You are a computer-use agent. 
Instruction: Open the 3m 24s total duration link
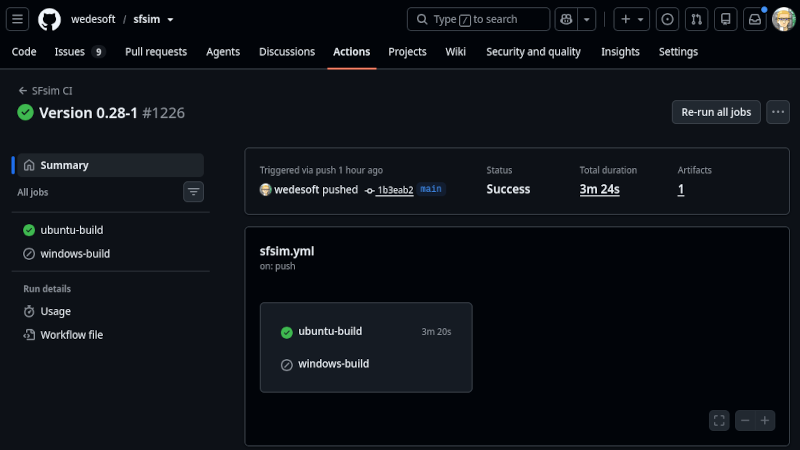(599, 189)
